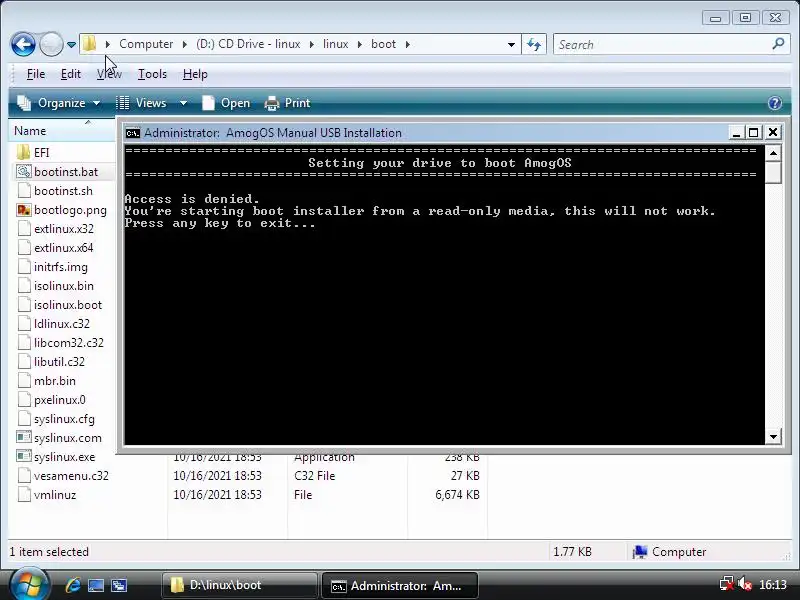Open the Organize toolbar dropdown
800x600 pixels.
point(59,103)
